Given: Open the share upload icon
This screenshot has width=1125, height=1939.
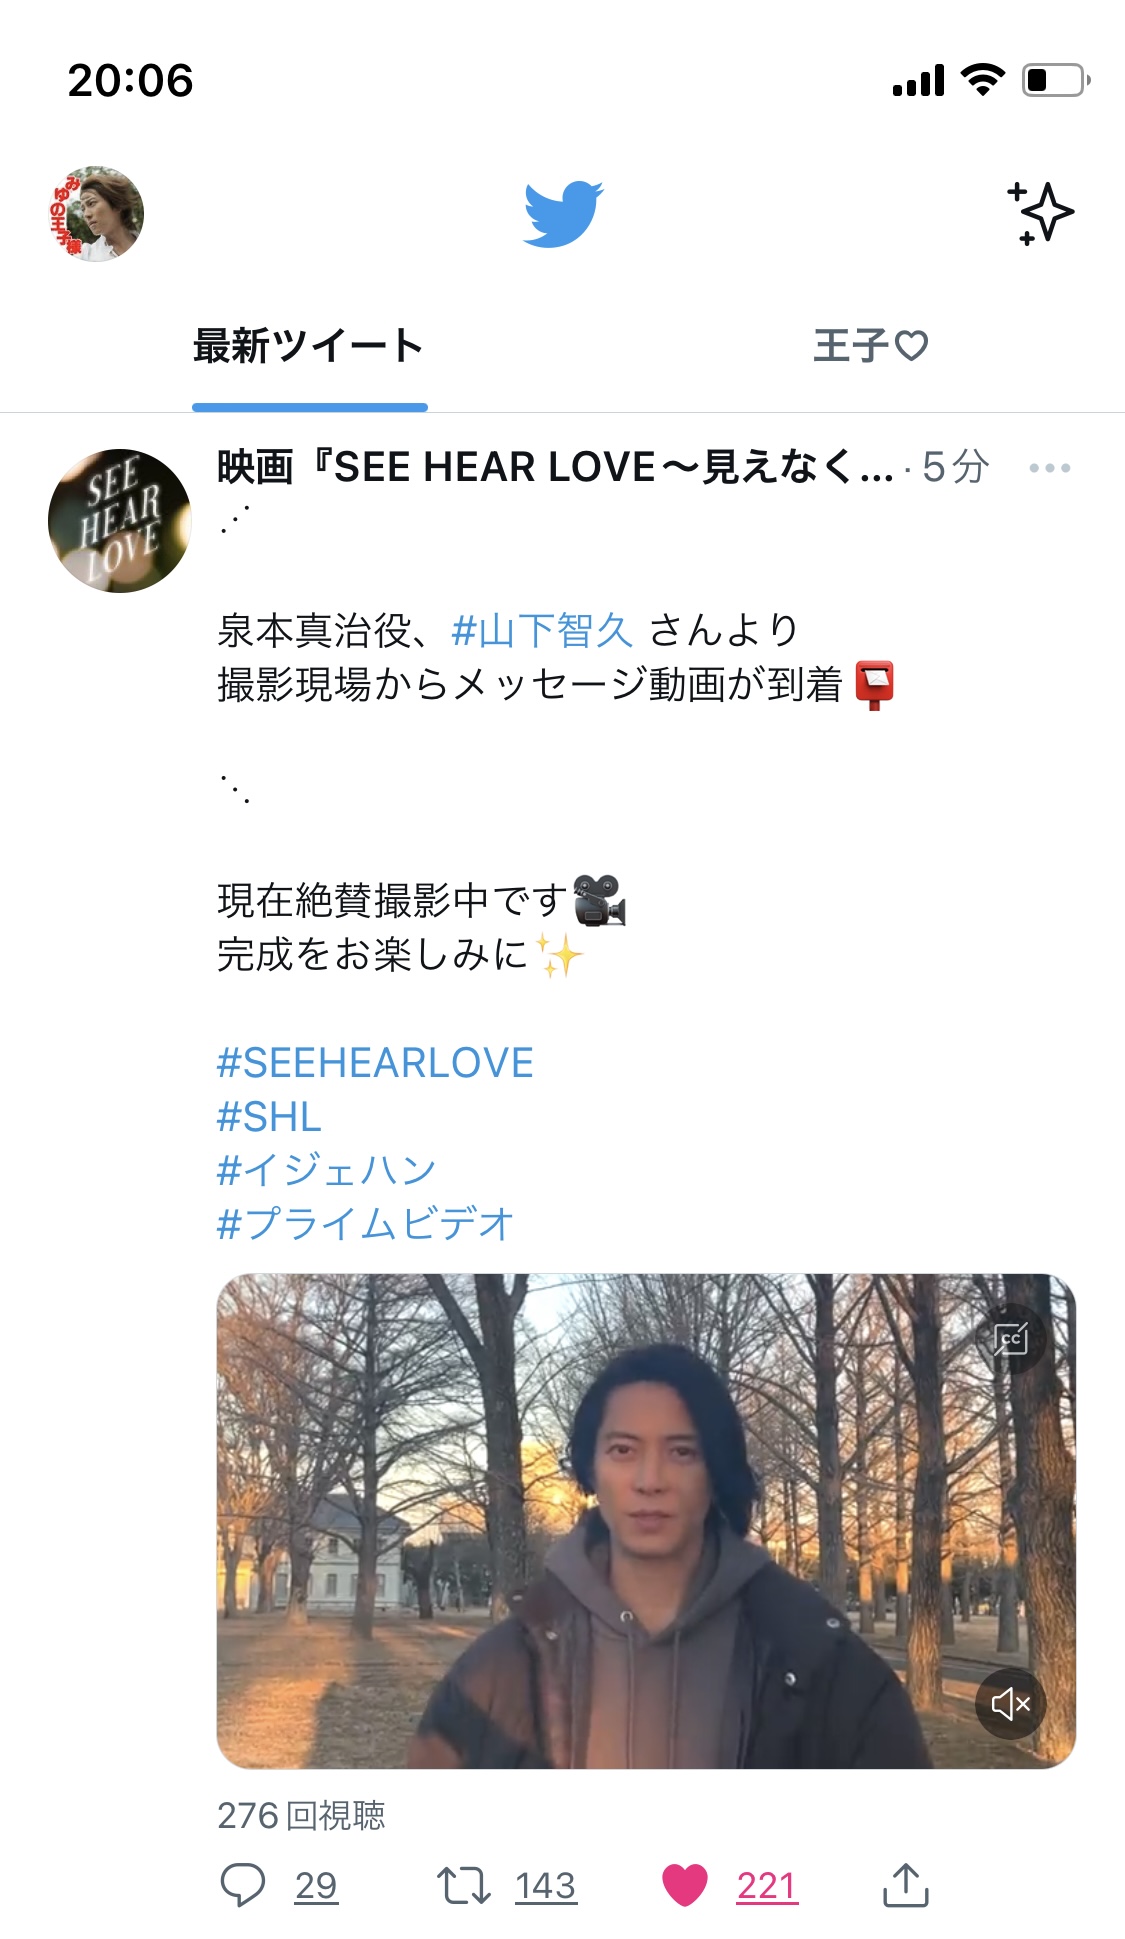Looking at the screenshot, I should tap(906, 1885).
